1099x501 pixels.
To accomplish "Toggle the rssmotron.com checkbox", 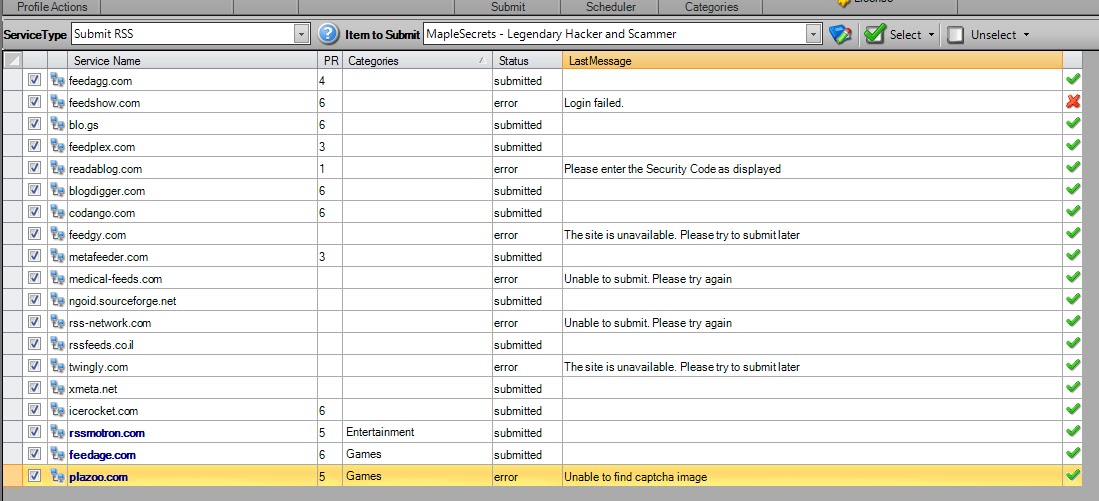I will tap(34, 432).
